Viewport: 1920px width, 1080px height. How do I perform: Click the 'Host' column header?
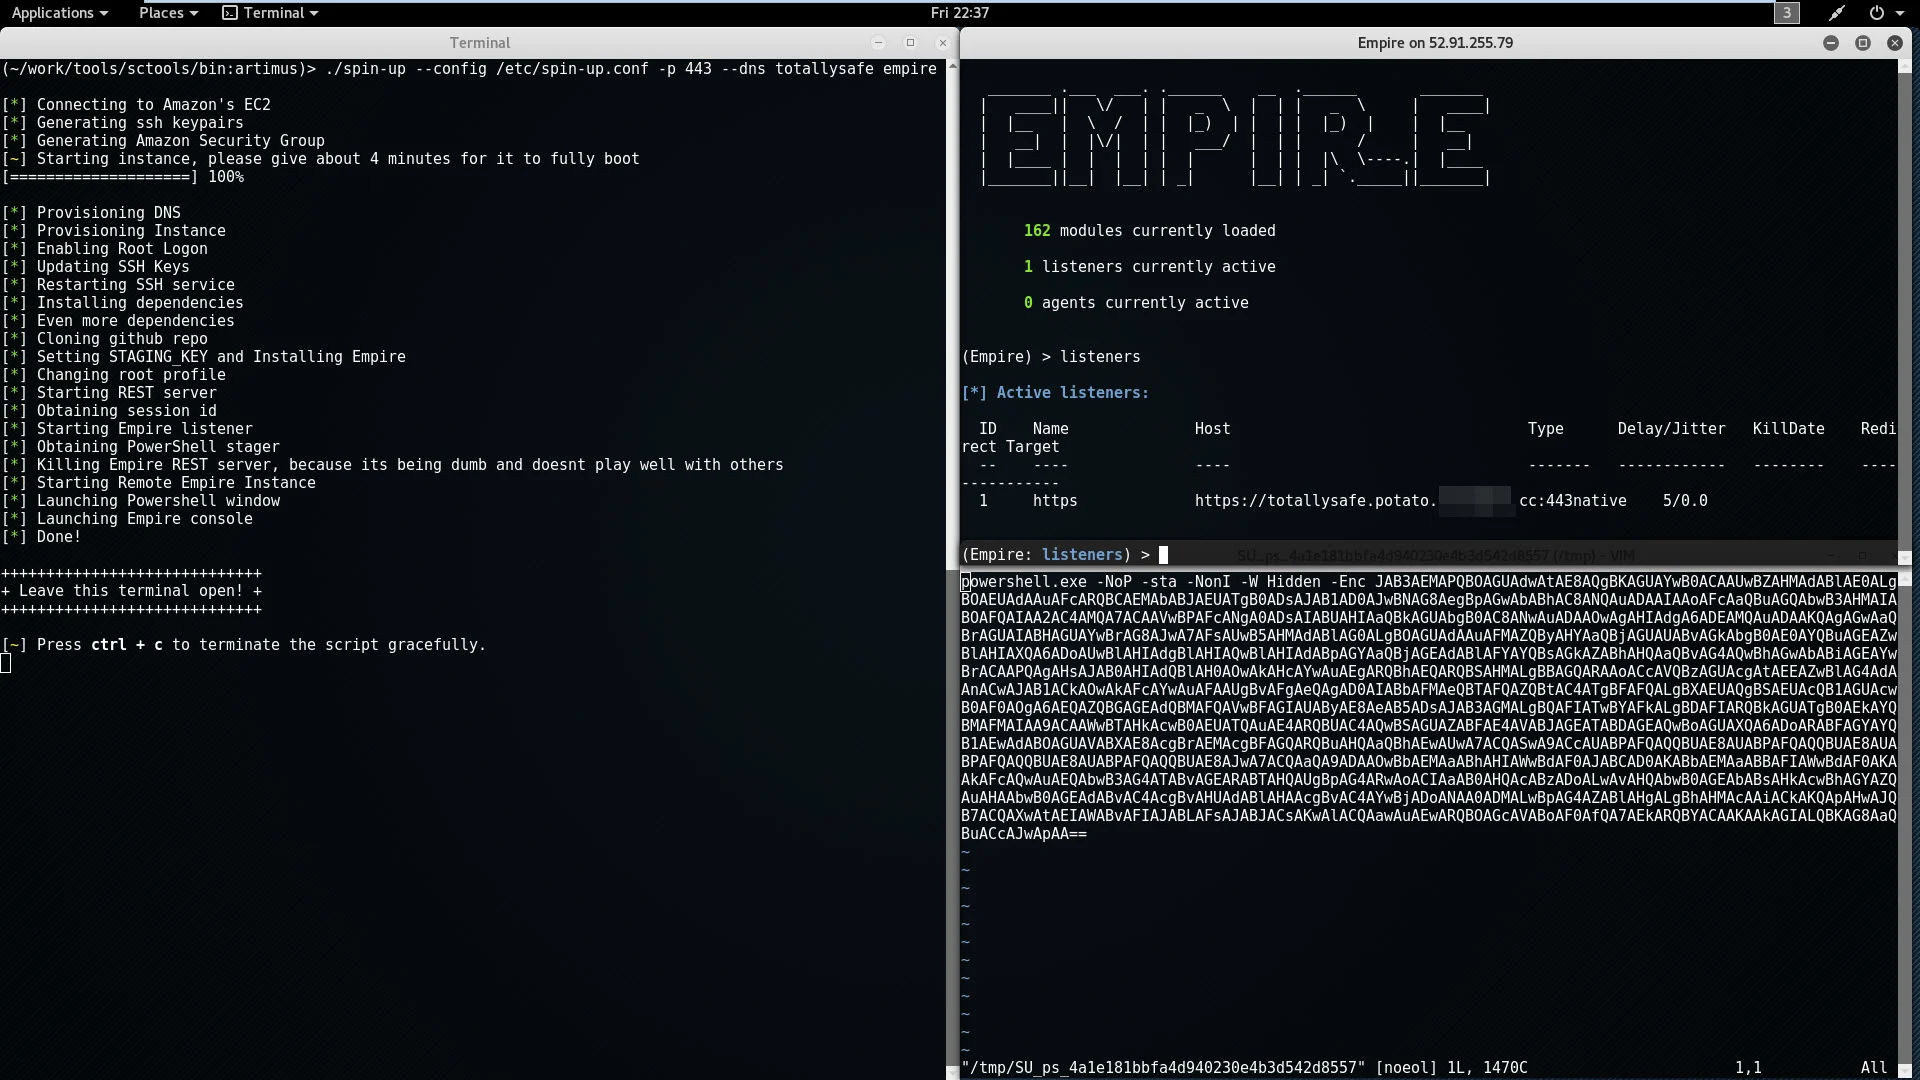[1212, 429]
